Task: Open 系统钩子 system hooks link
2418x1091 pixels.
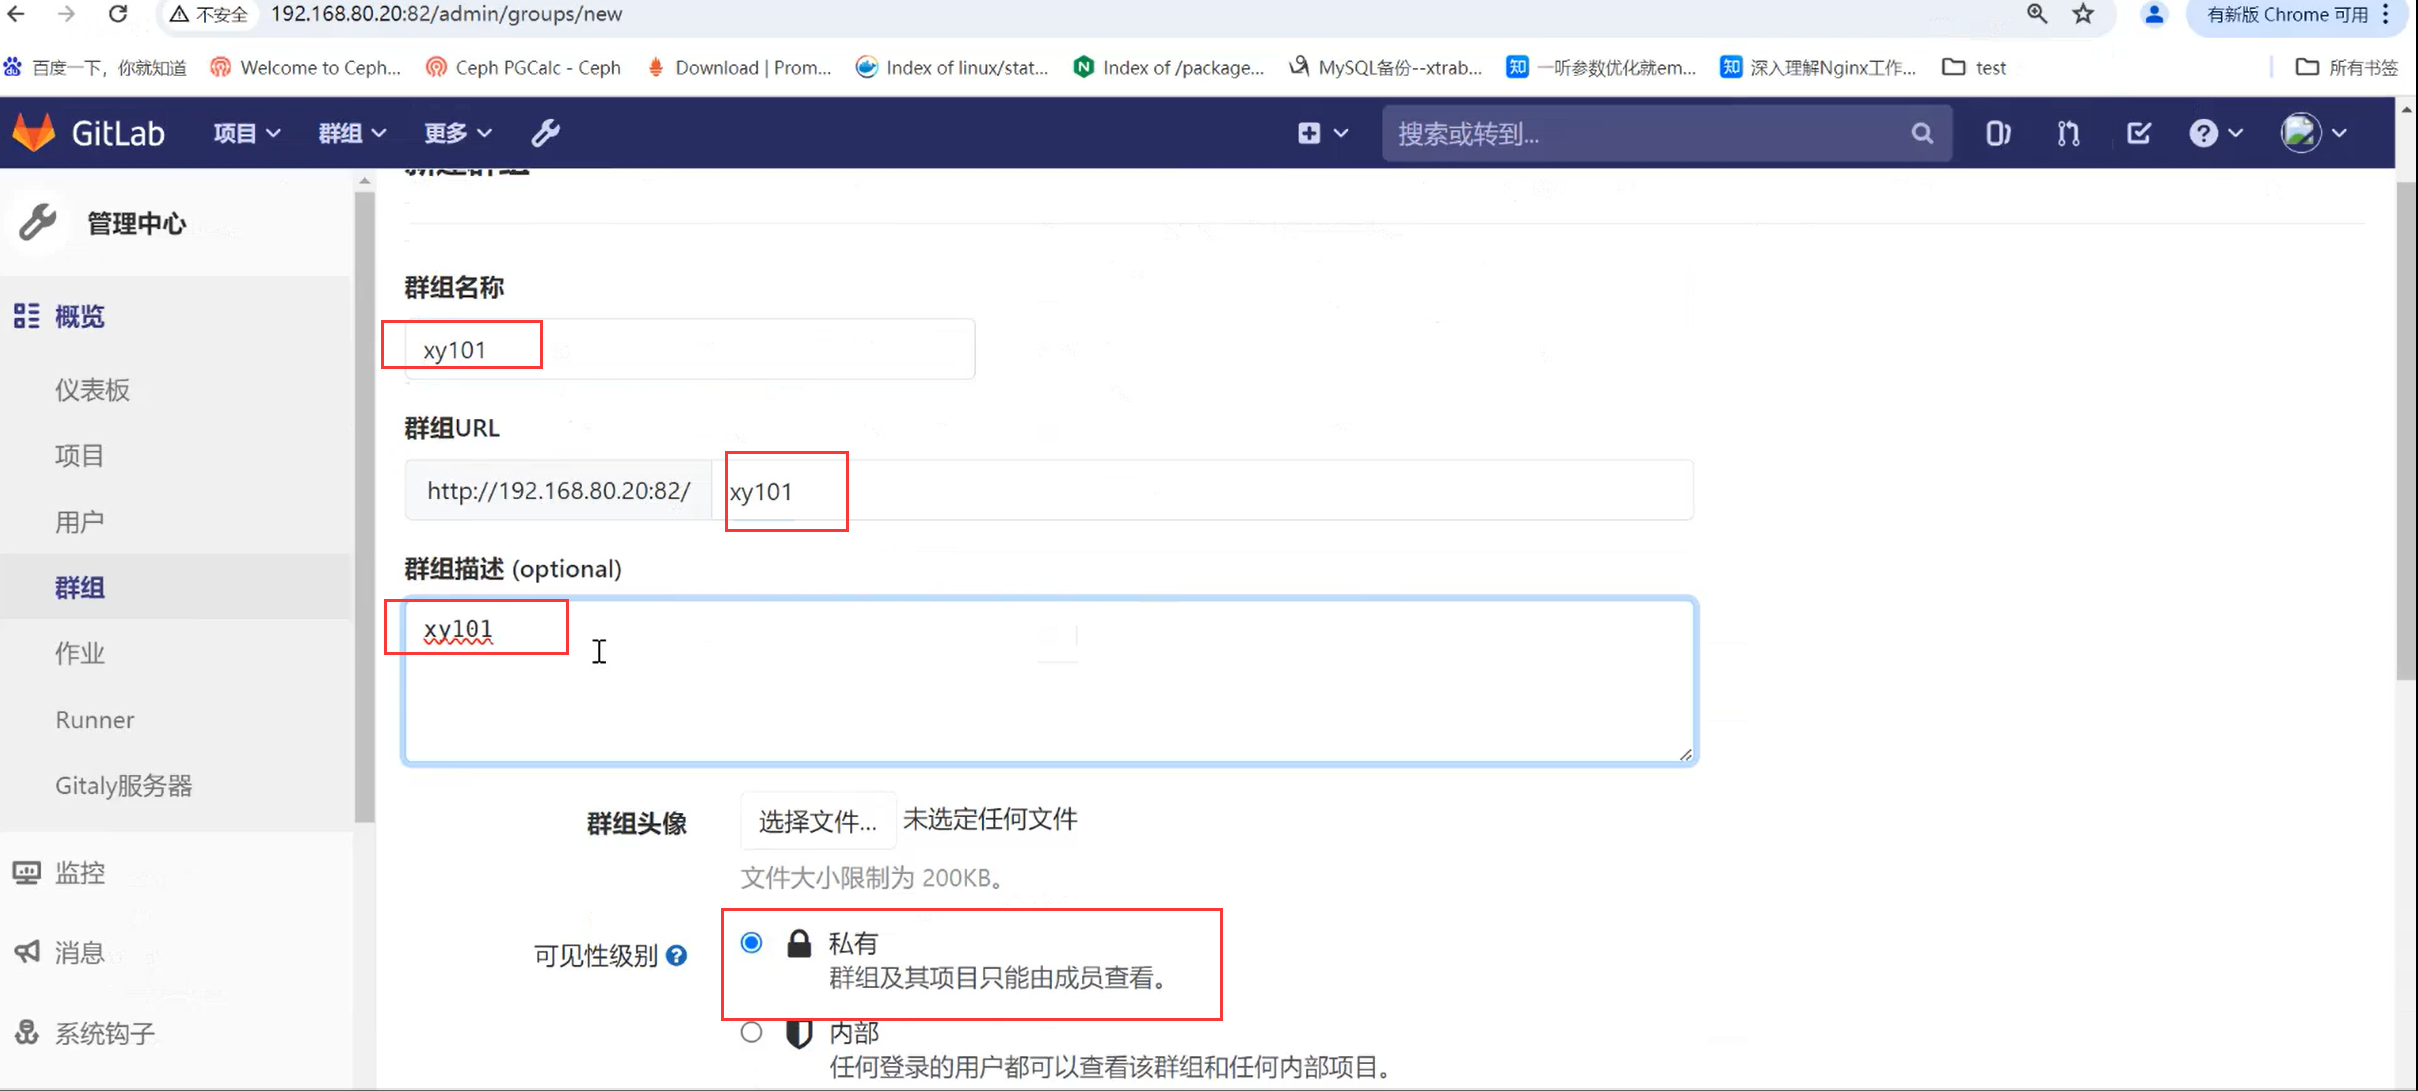Action: pos(104,1033)
